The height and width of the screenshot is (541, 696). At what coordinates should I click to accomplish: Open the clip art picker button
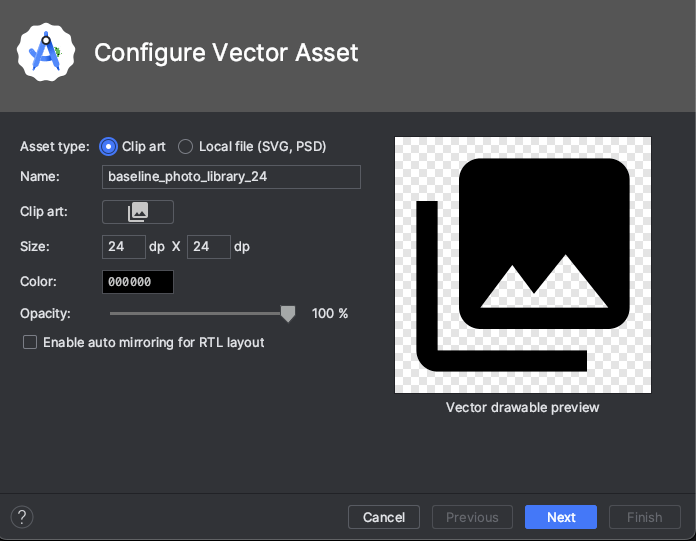coord(138,212)
